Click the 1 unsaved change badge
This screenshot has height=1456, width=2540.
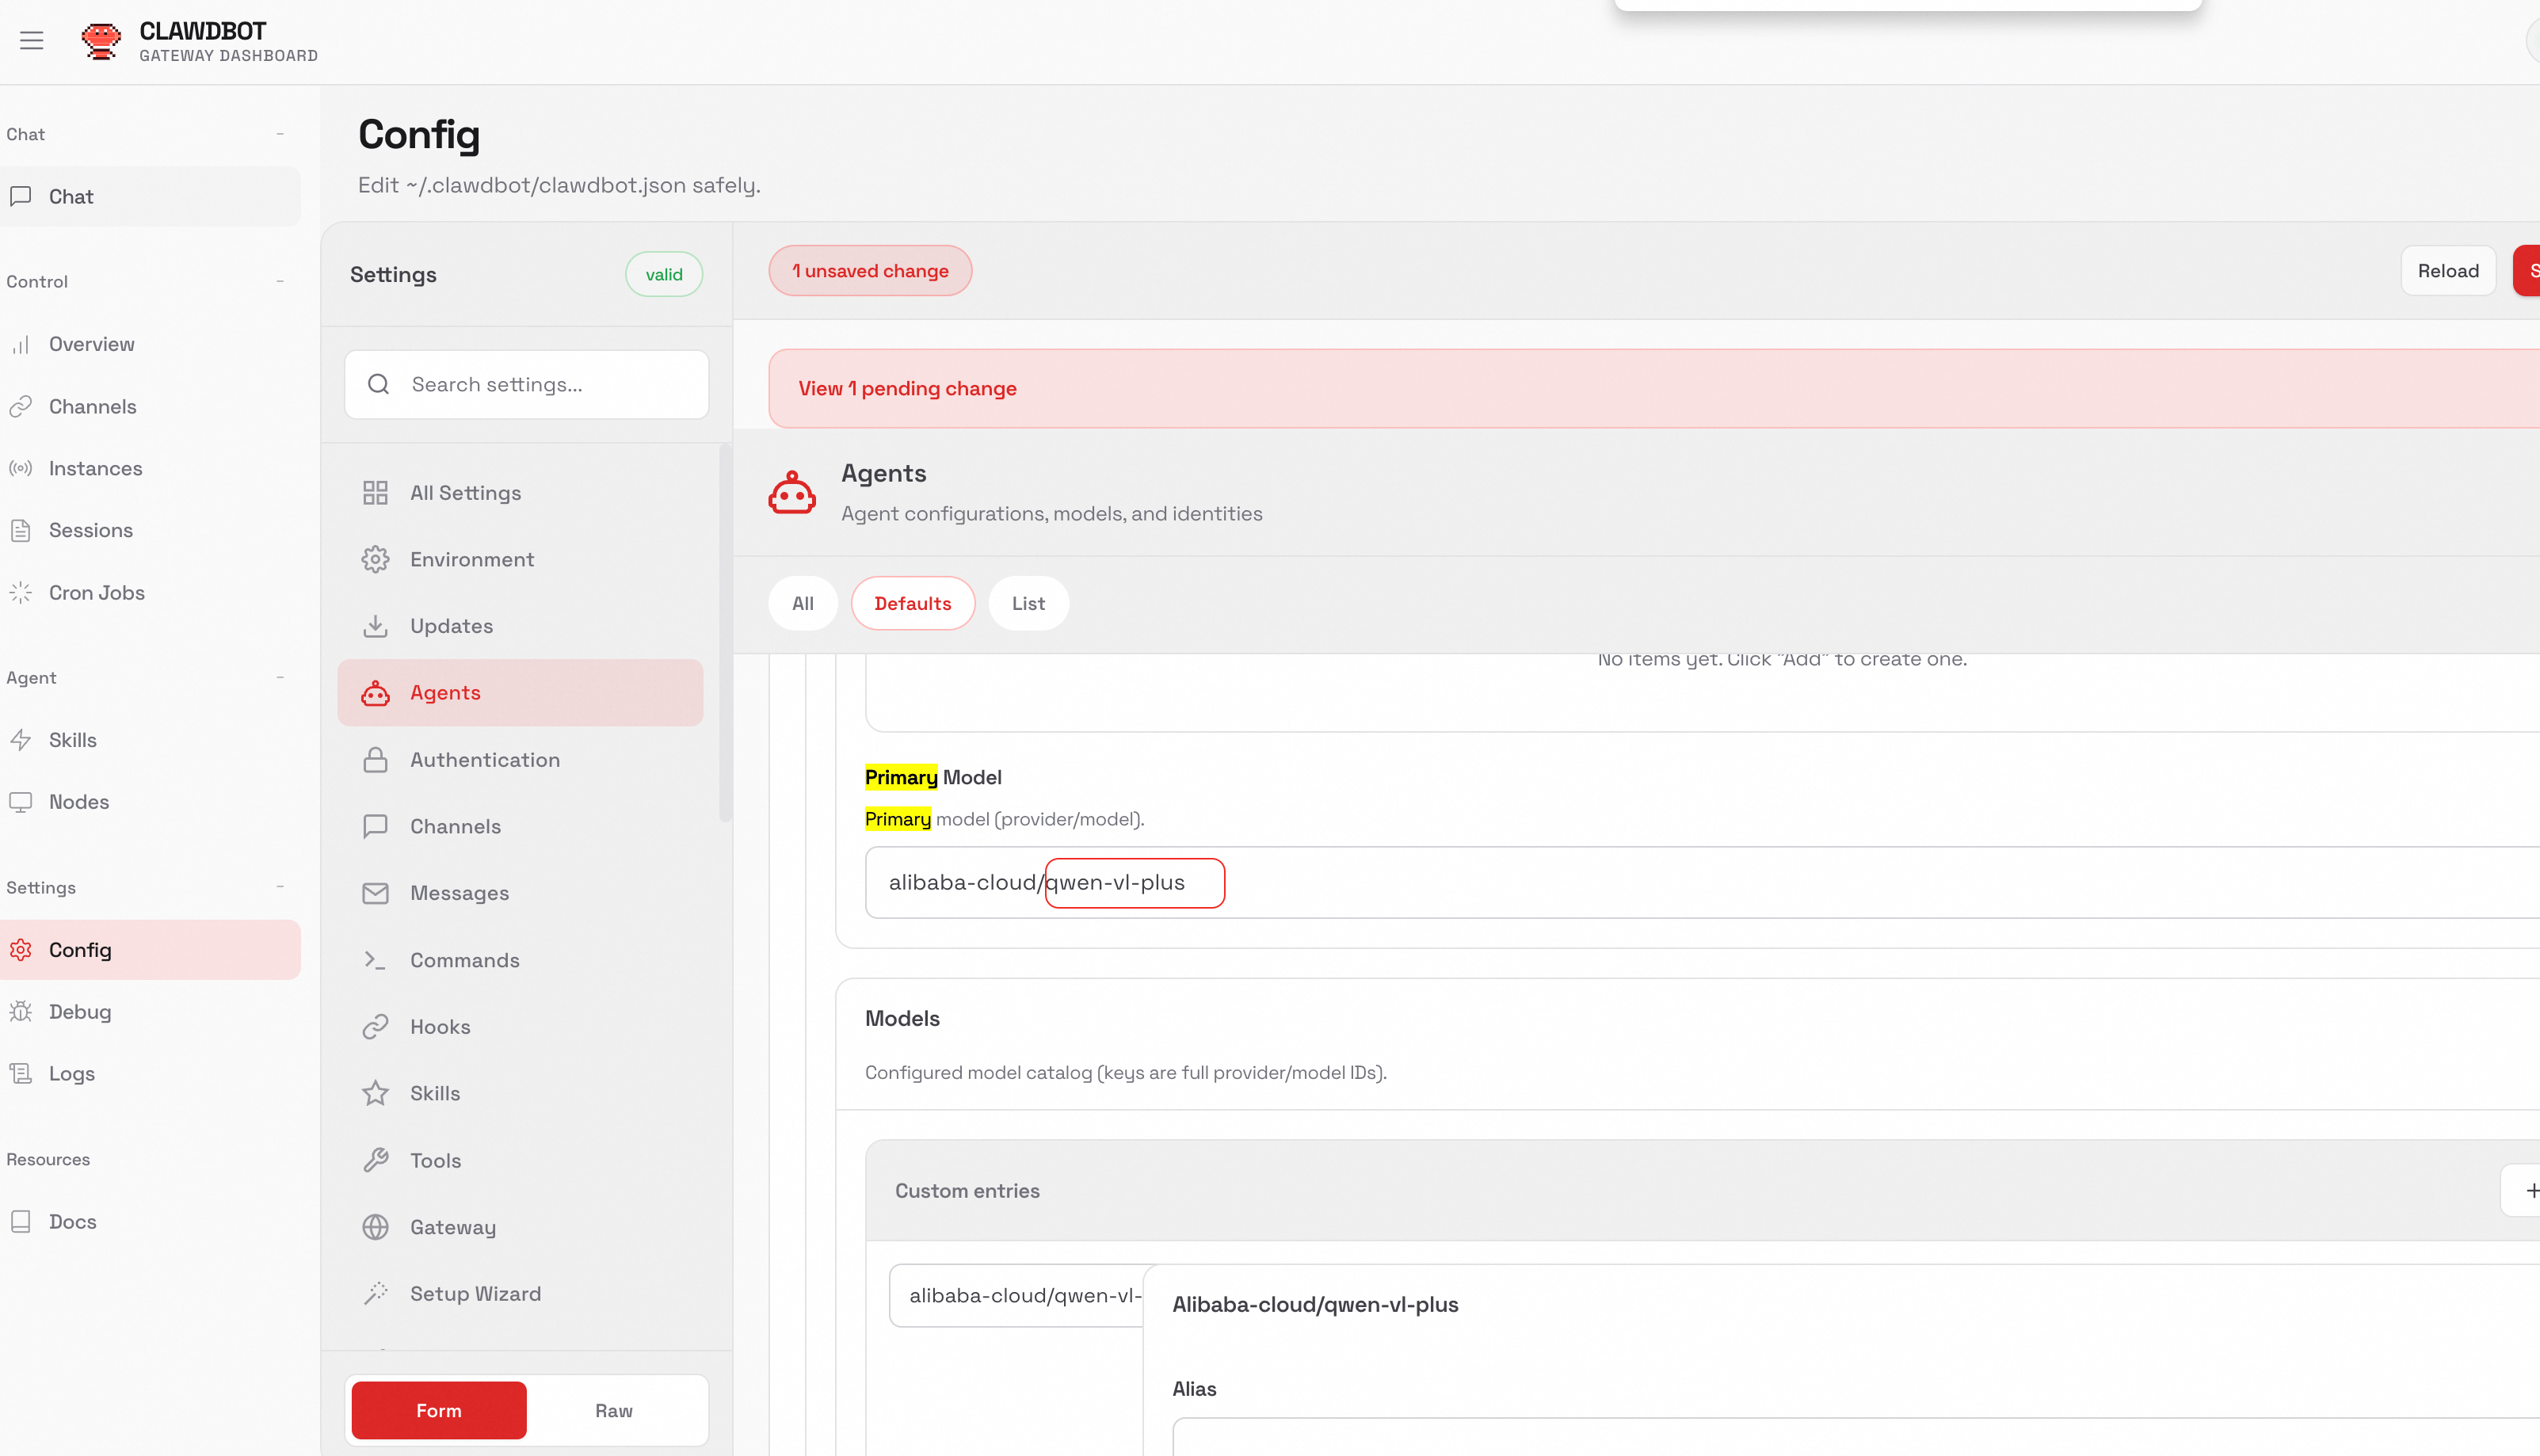tap(869, 271)
